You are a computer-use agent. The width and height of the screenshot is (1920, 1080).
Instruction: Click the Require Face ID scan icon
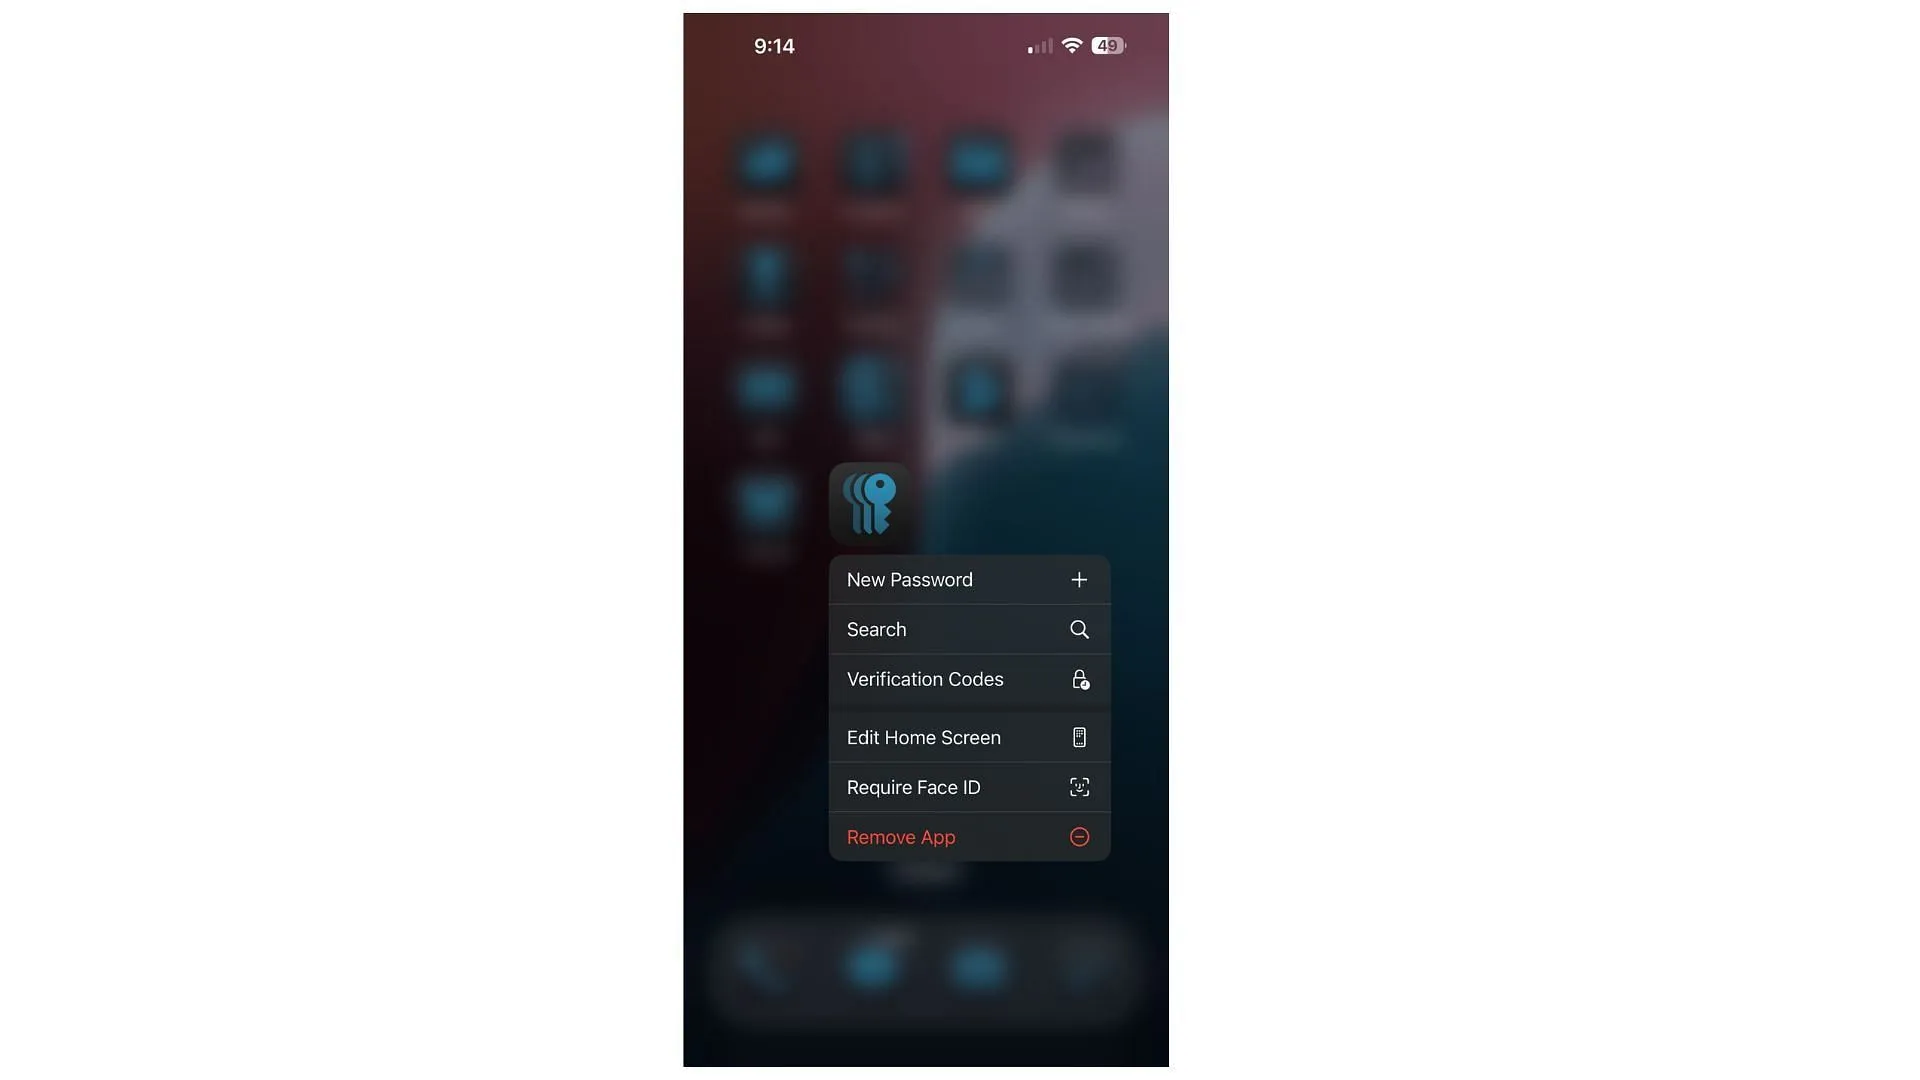point(1079,787)
